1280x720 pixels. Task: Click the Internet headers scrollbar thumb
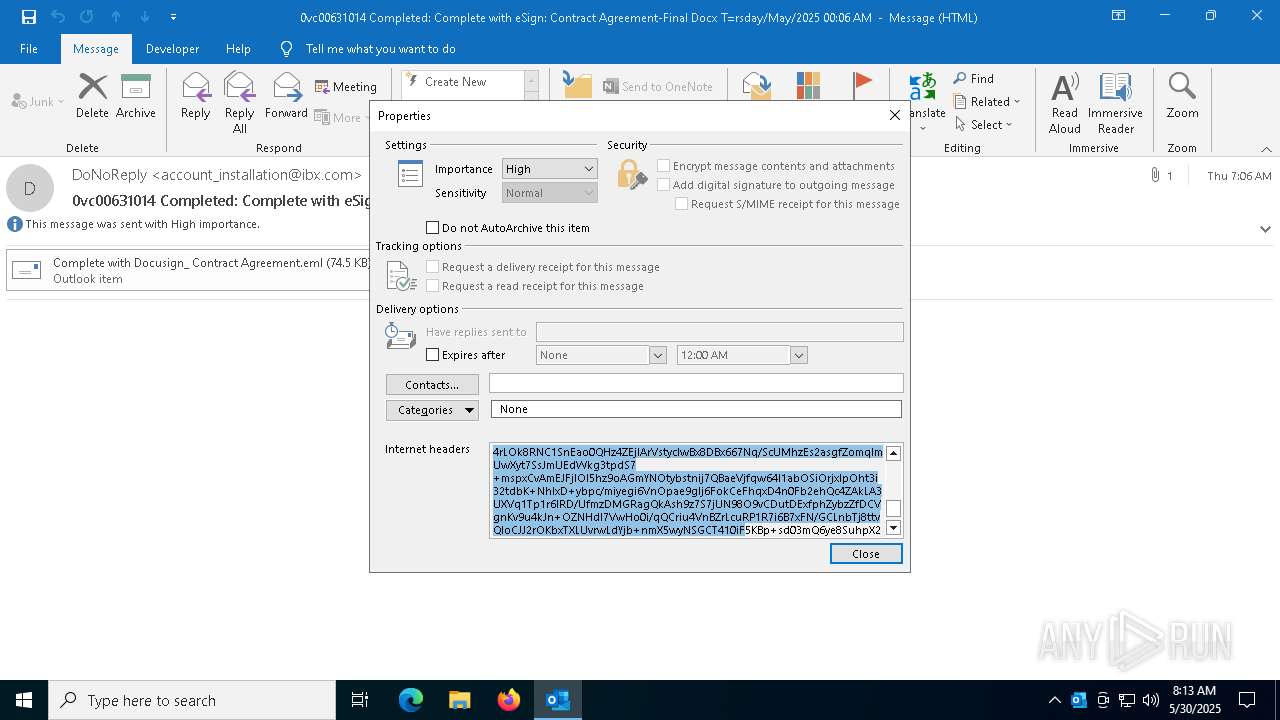click(894, 509)
